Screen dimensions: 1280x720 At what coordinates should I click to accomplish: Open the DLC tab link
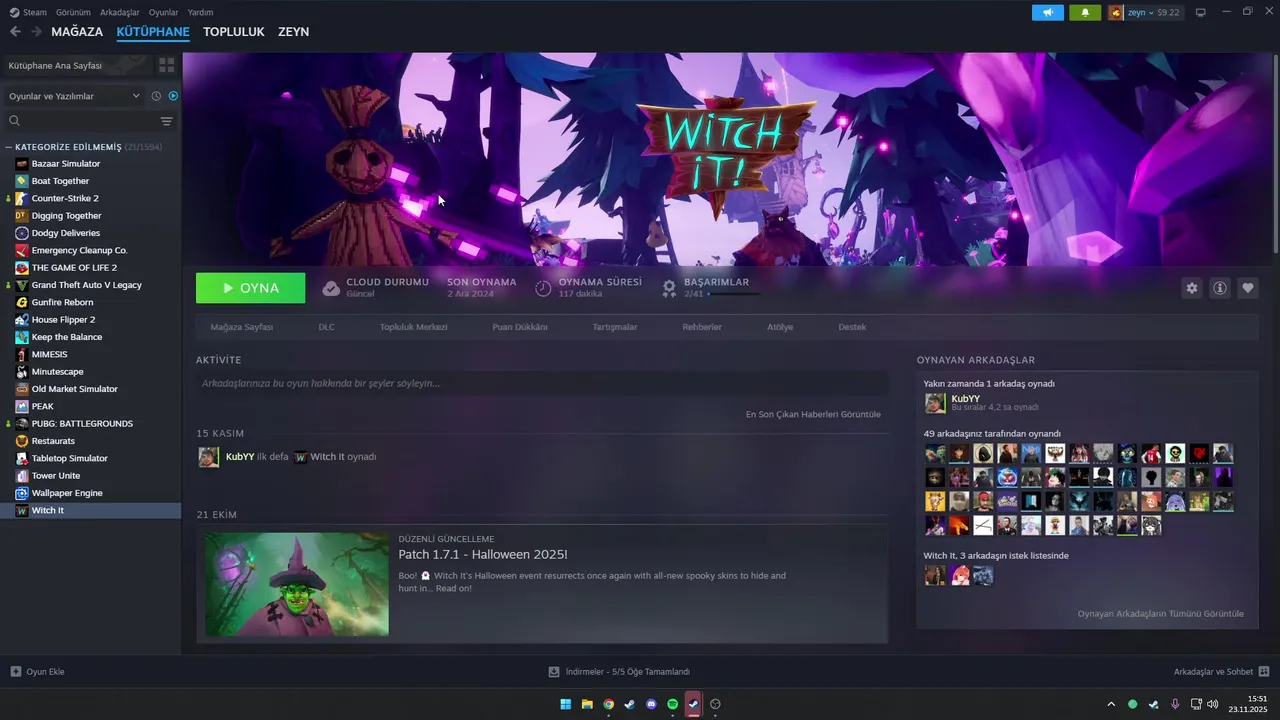[x=327, y=327]
